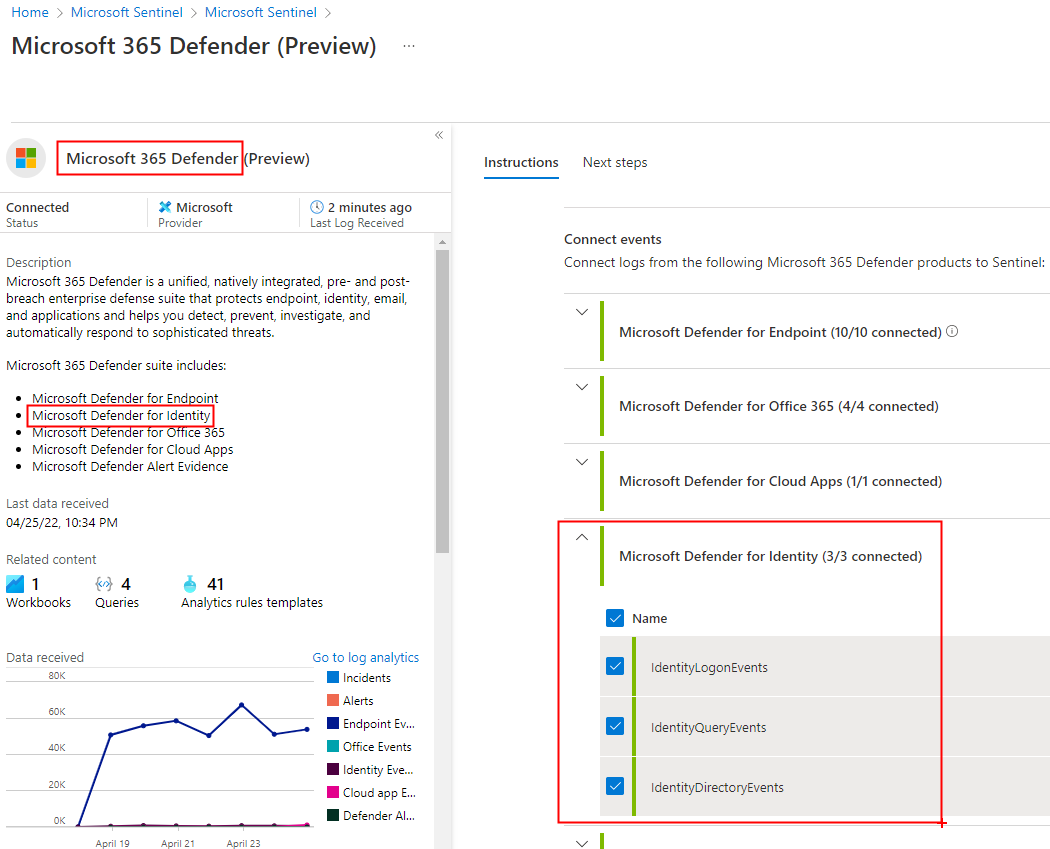This screenshot has width=1050, height=849.
Task: Collapse Microsoft Defender for Identity section
Action: tap(582, 537)
